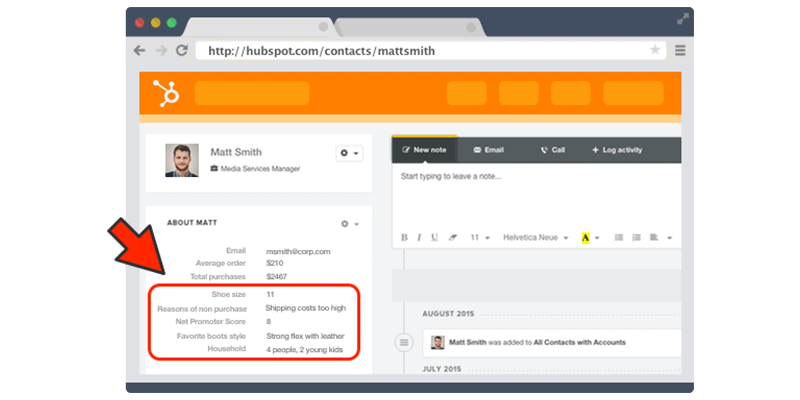Bookmark page with the star icon
800x400 pixels.
pyautogui.click(x=655, y=50)
